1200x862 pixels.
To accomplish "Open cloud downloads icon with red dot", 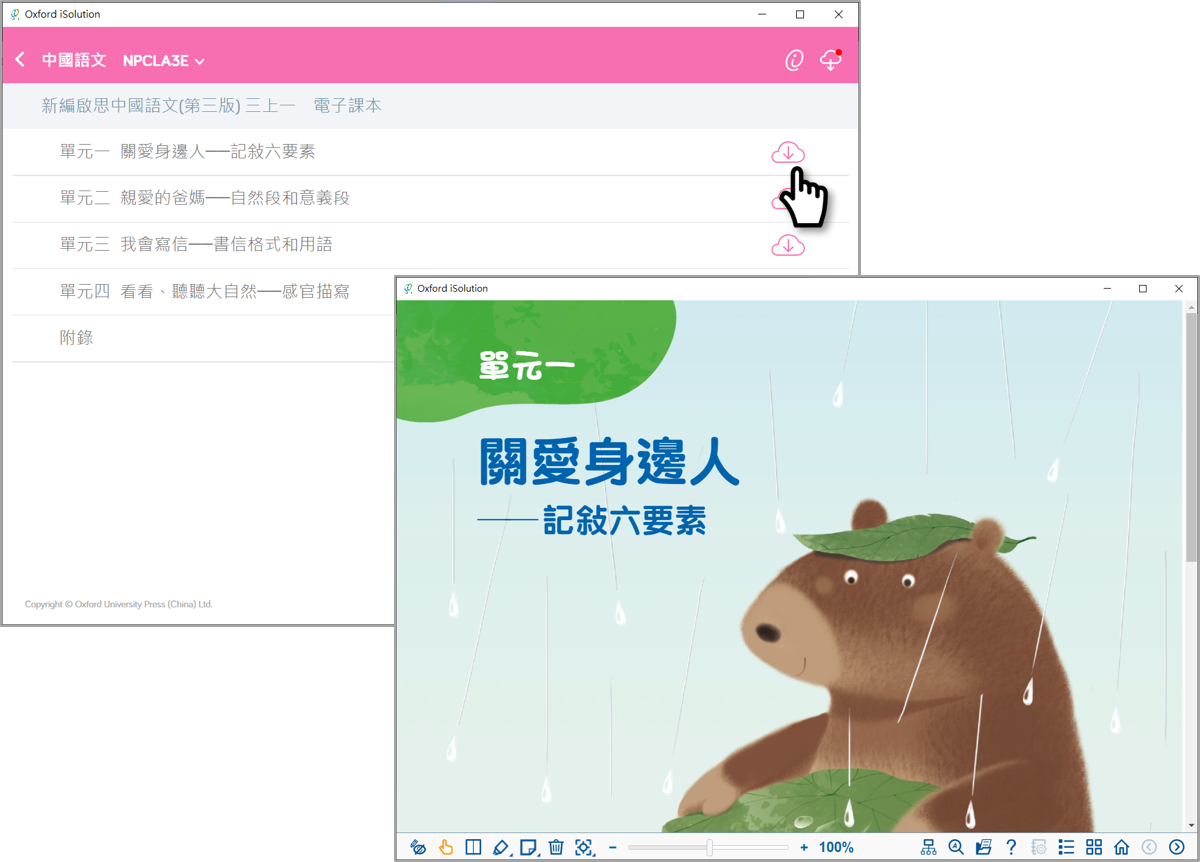I will coord(831,60).
